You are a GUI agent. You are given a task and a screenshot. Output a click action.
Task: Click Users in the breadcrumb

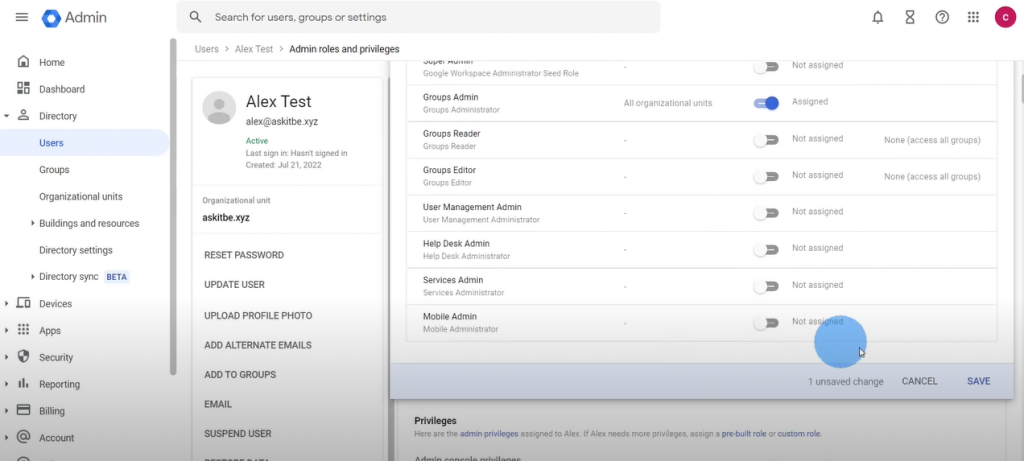click(207, 49)
